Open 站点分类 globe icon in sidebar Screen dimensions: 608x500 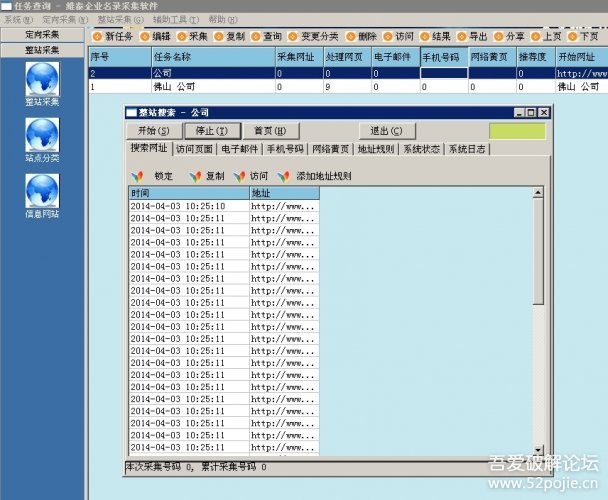(x=42, y=135)
